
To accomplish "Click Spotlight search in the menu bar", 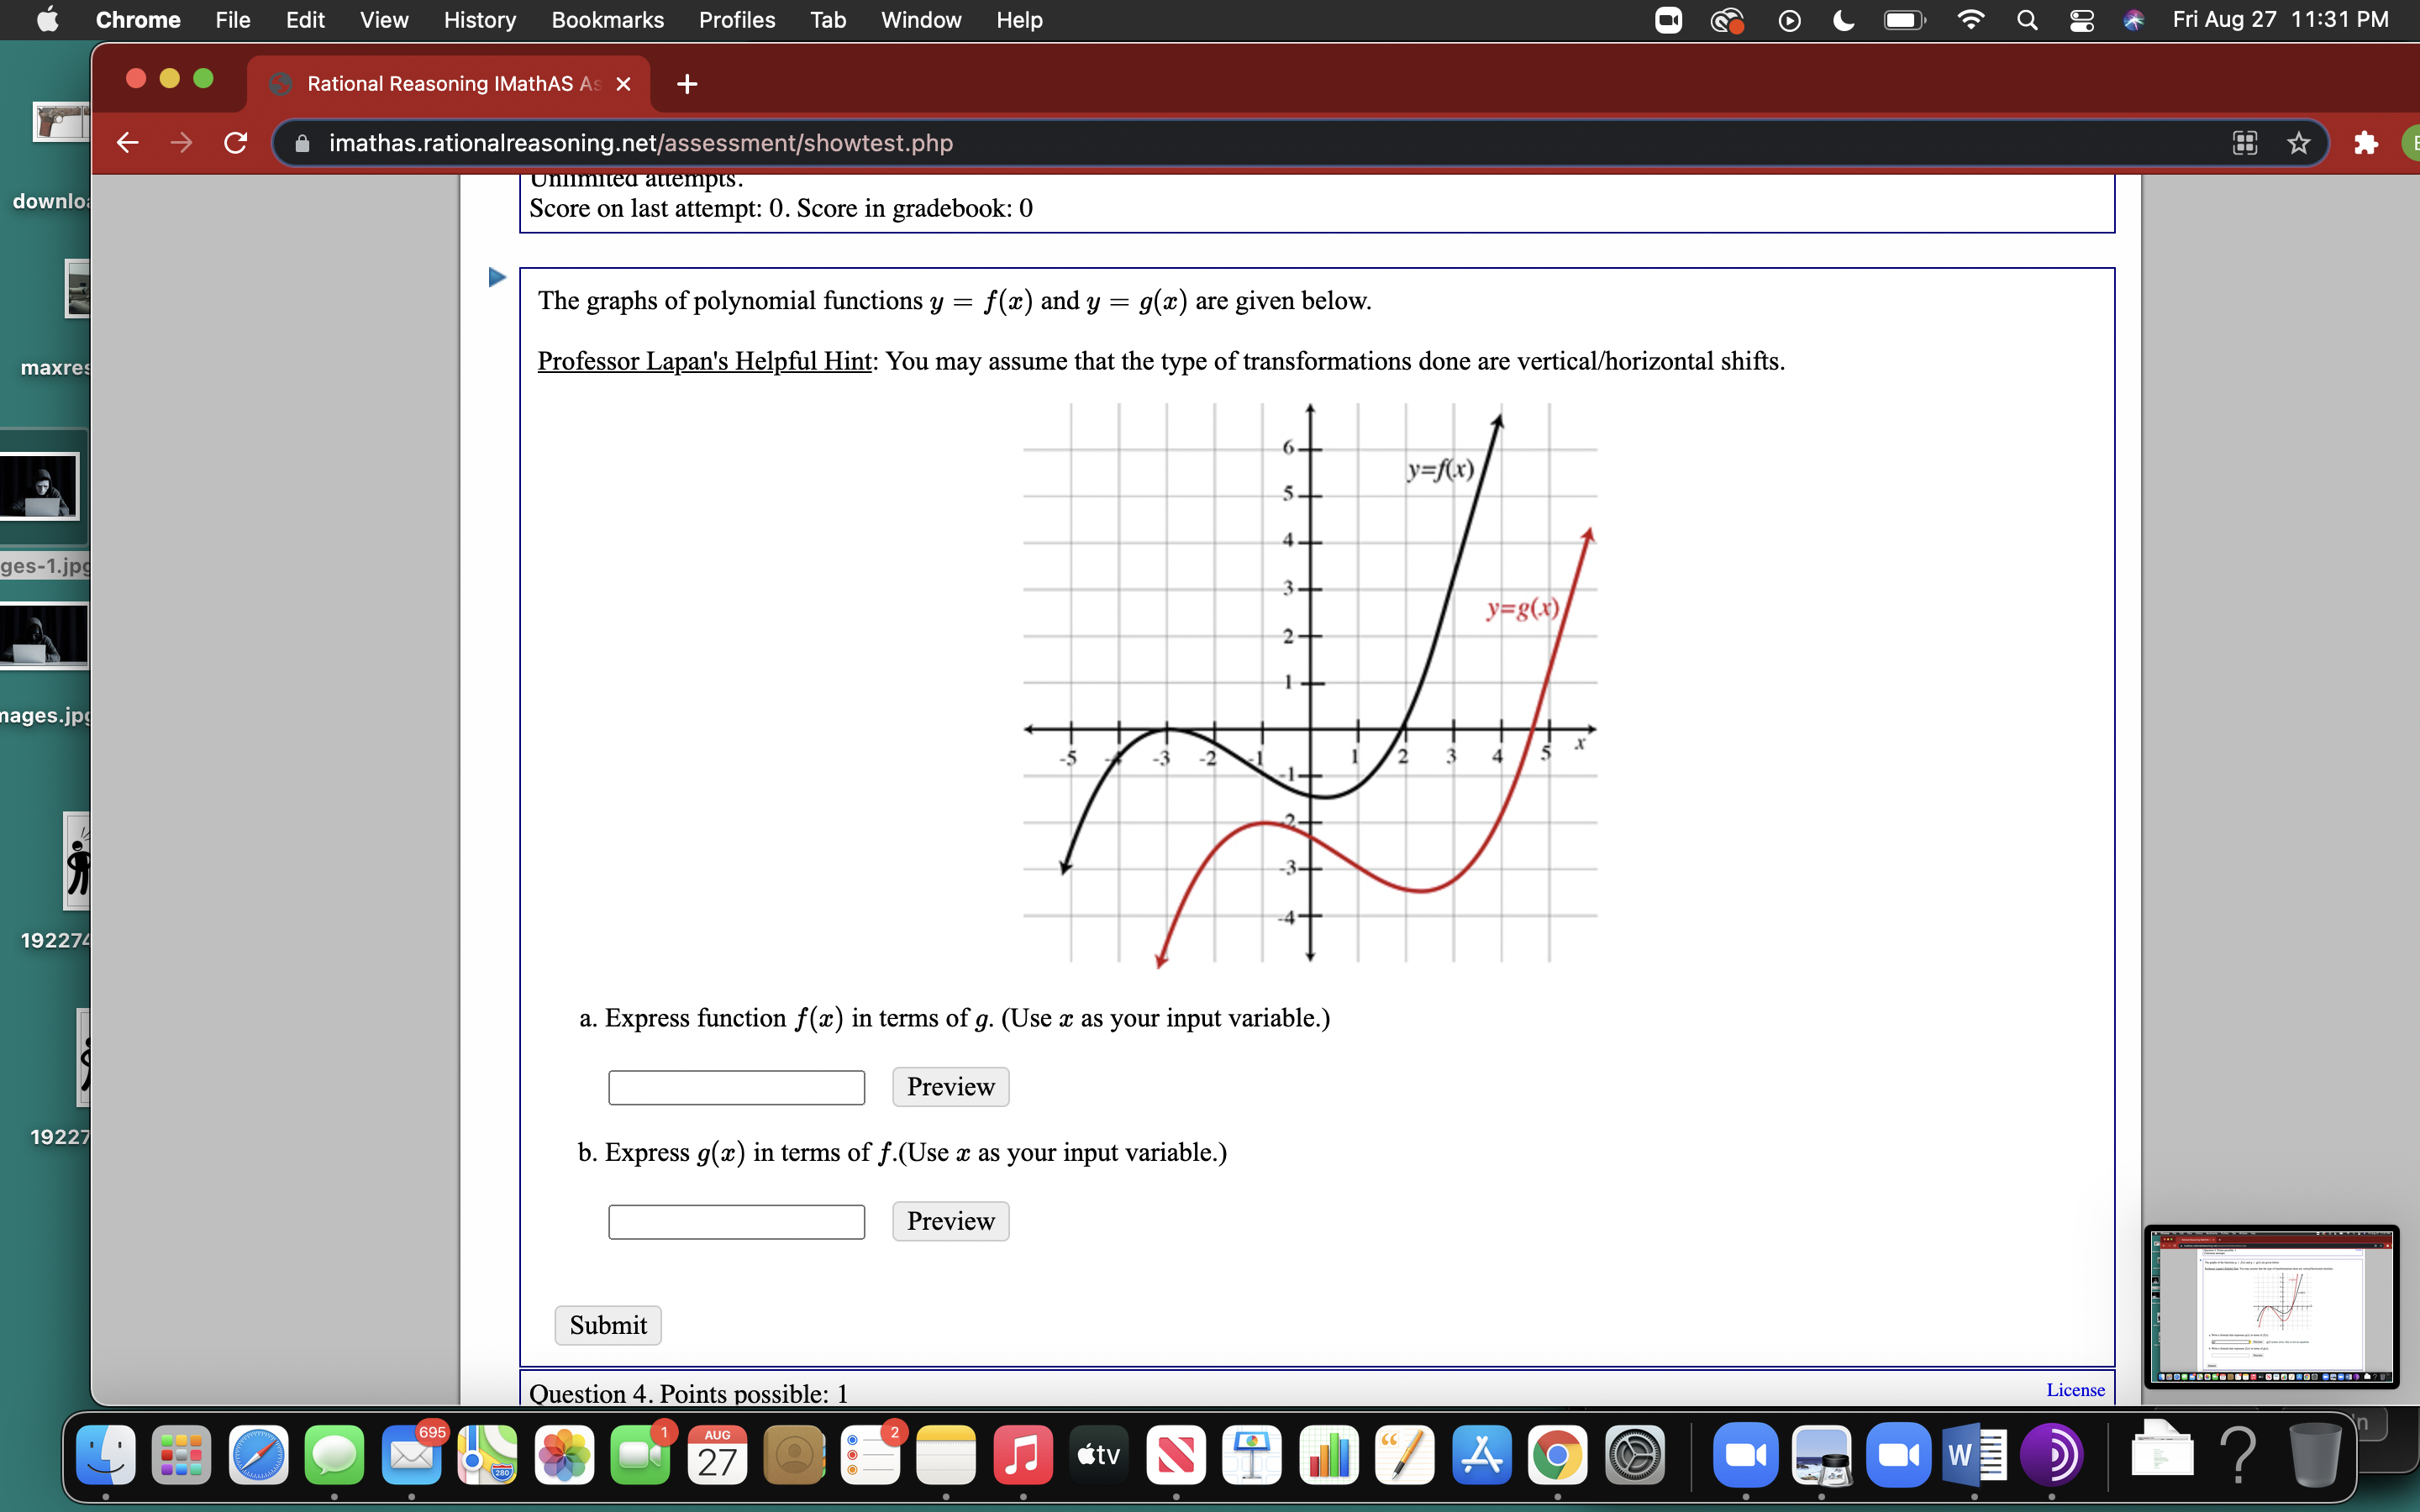I will (2026, 19).
